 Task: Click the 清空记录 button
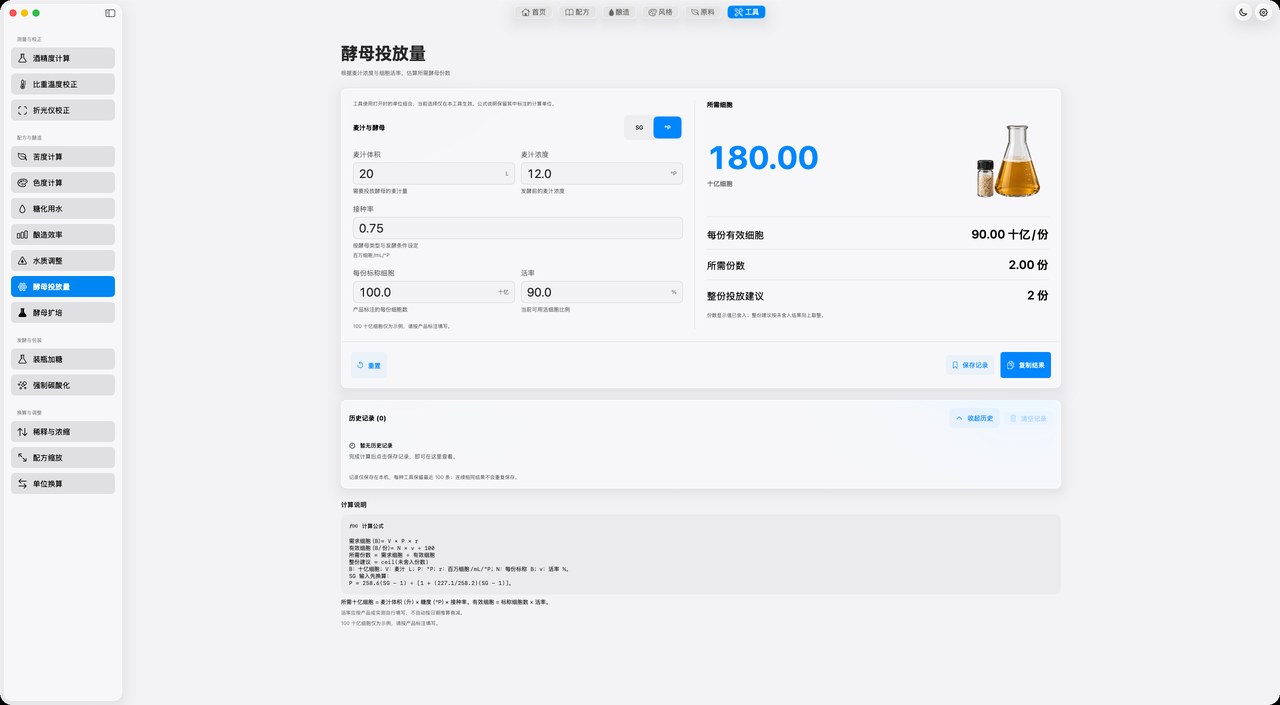1029,418
